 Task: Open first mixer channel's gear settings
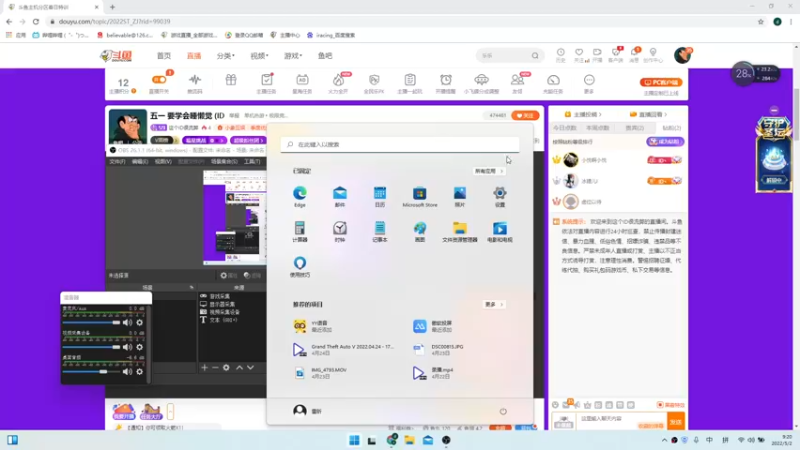(x=139, y=322)
